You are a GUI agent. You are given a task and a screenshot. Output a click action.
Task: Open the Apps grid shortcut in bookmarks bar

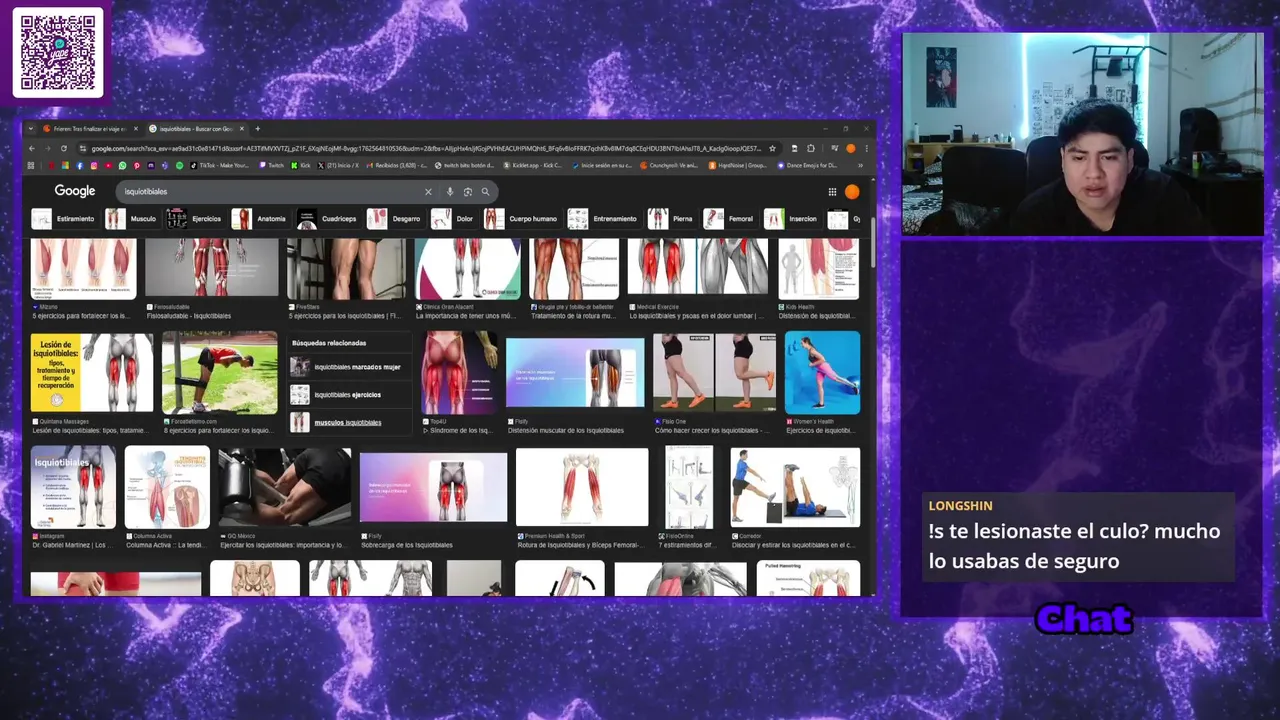(x=31, y=165)
